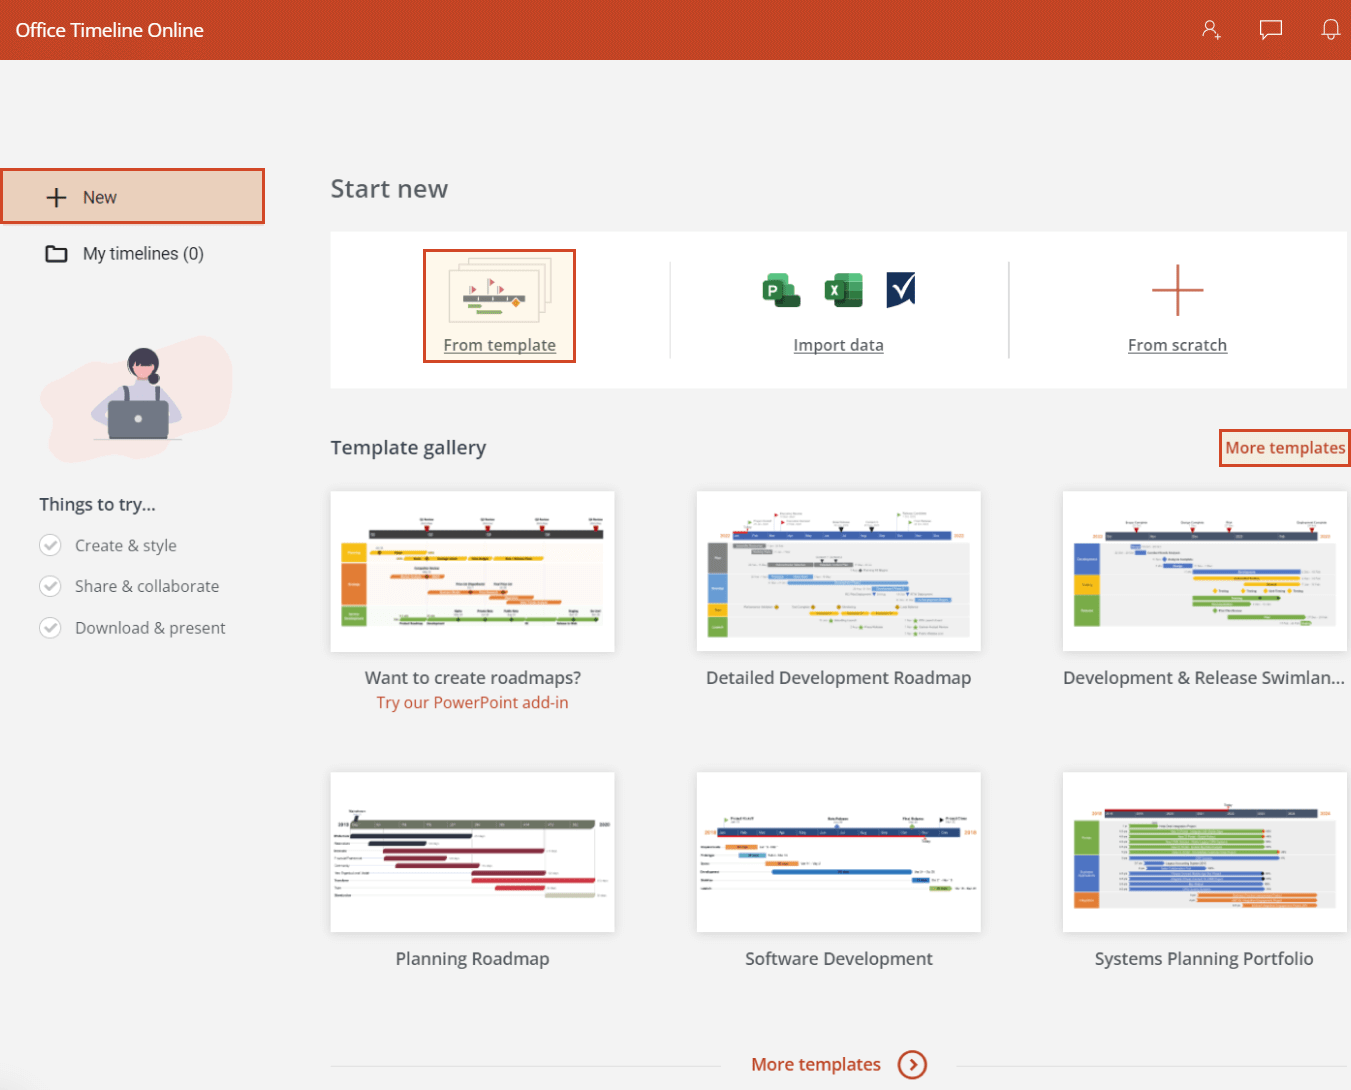Expand templates using the circled arrow button
Image resolution: width=1351 pixels, height=1090 pixels.
tap(912, 1065)
